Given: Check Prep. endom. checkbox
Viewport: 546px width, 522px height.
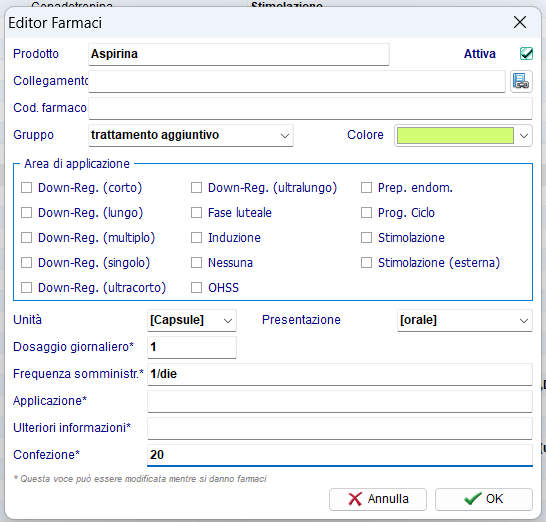Looking at the screenshot, I should point(366,188).
